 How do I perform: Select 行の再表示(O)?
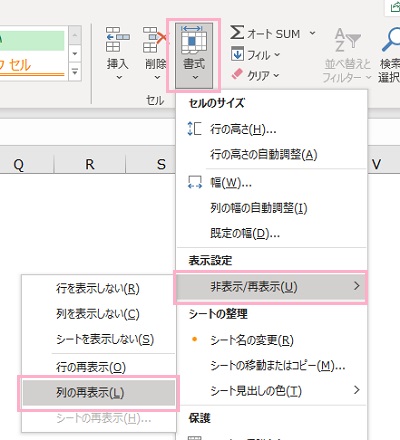coord(99,367)
